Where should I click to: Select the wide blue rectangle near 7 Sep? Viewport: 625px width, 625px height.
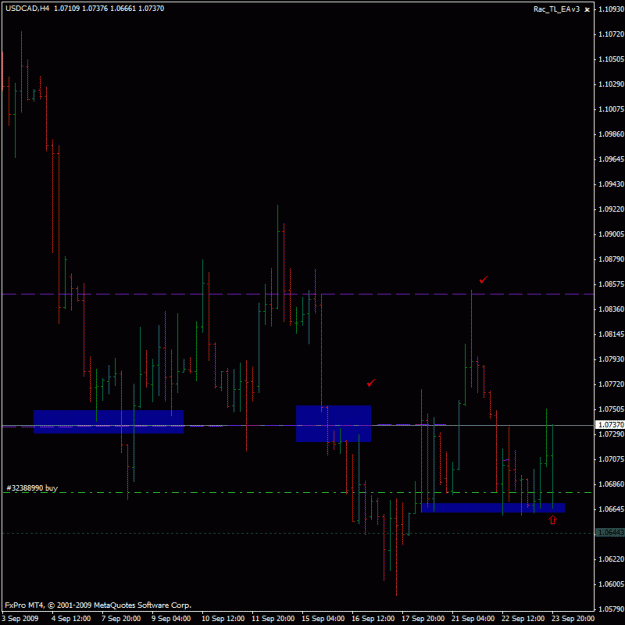coord(108,422)
